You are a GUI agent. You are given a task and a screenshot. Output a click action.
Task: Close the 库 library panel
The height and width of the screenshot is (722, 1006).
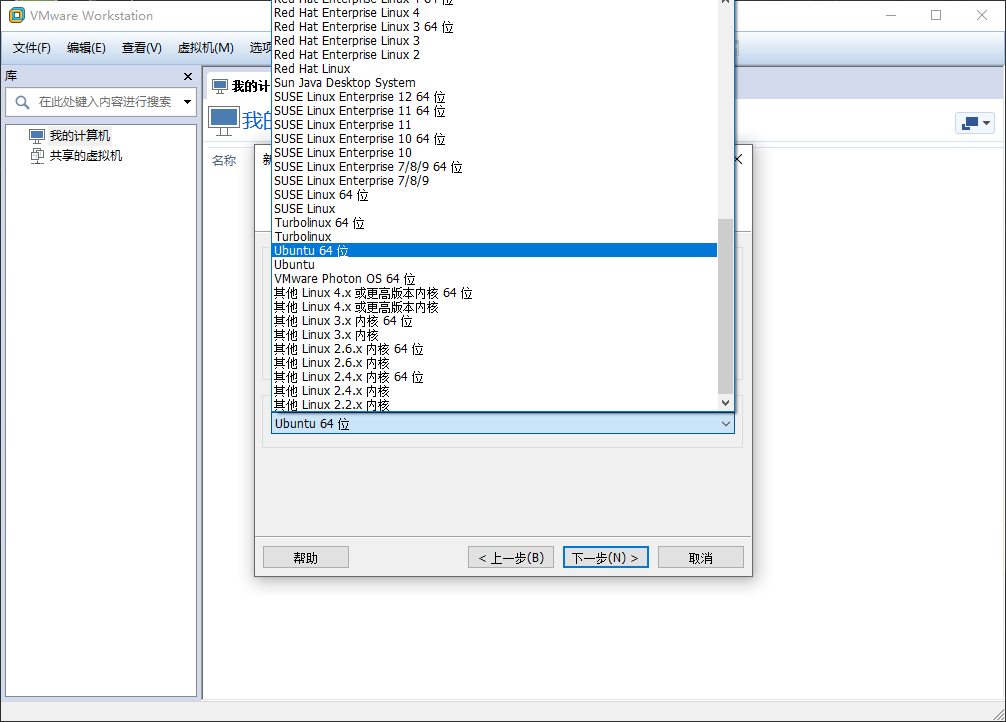tap(188, 76)
